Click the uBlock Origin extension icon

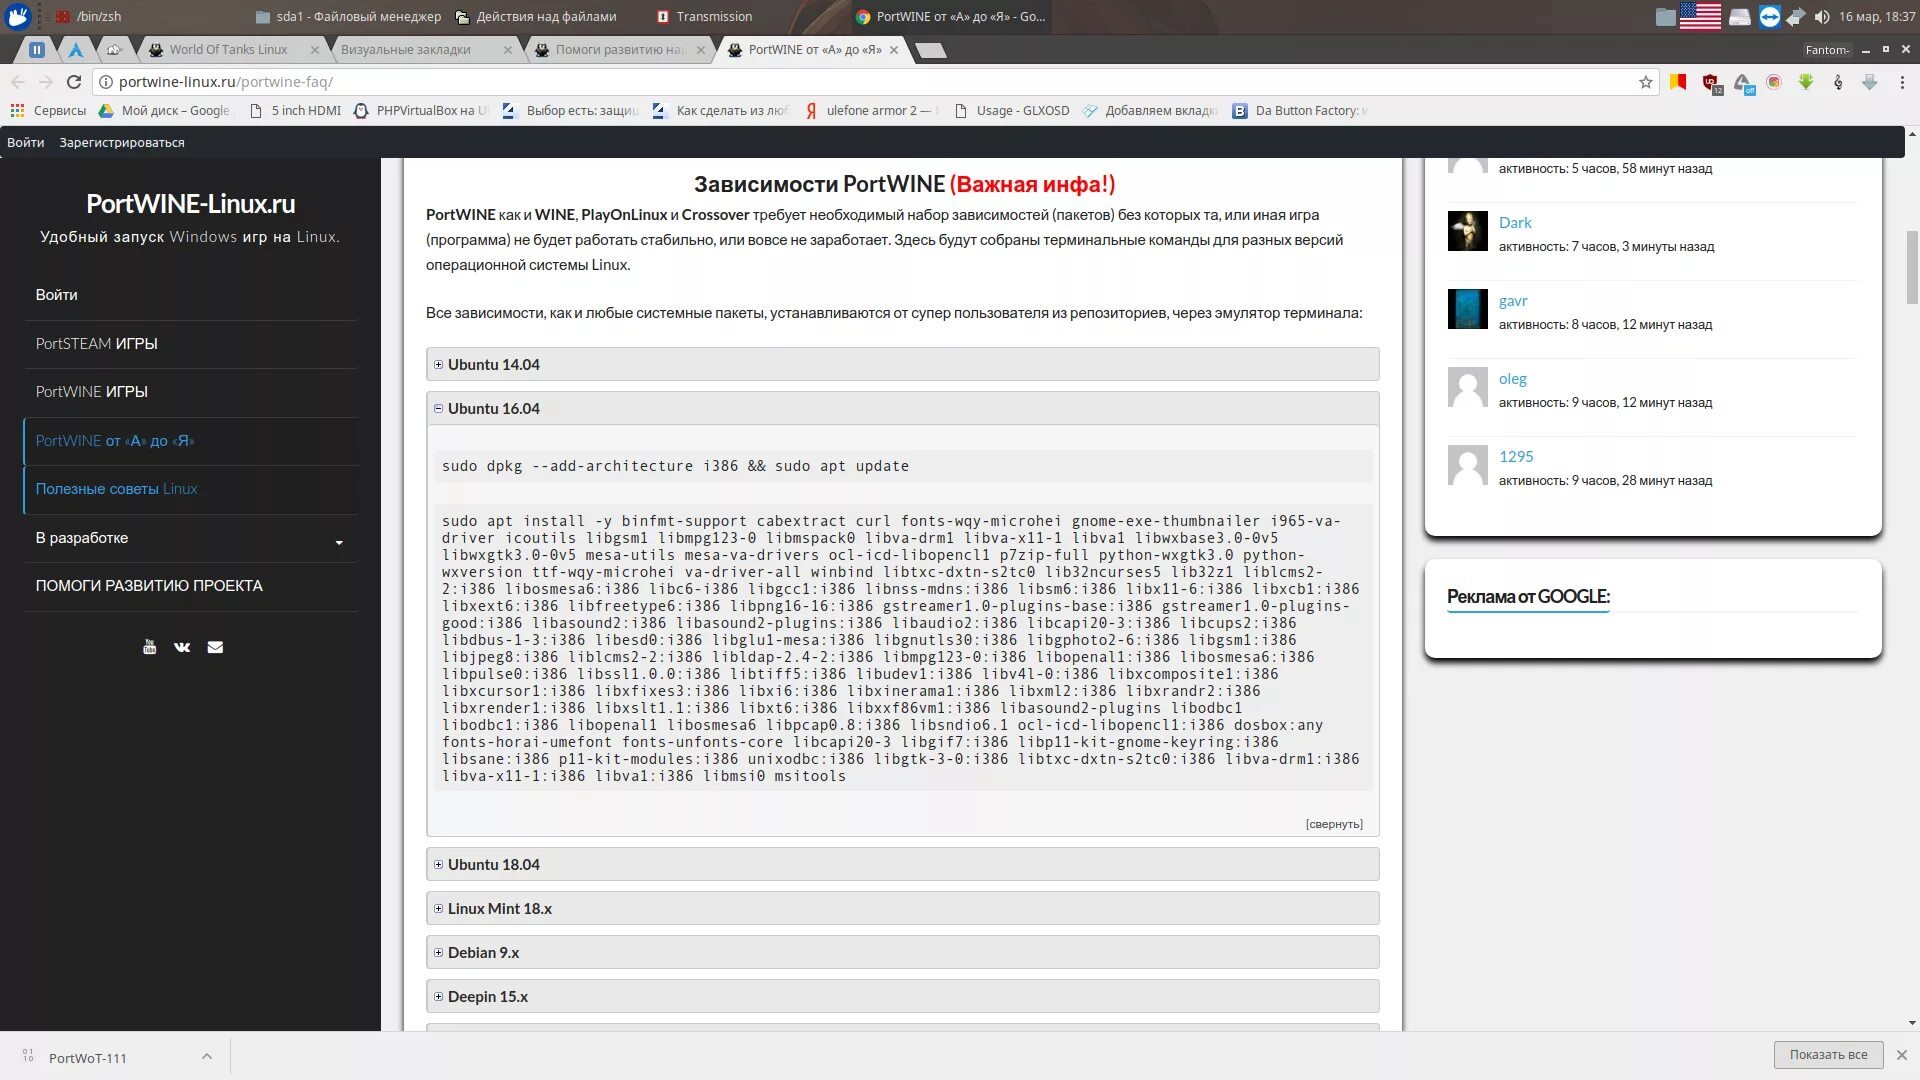(x=1711, y=83)
